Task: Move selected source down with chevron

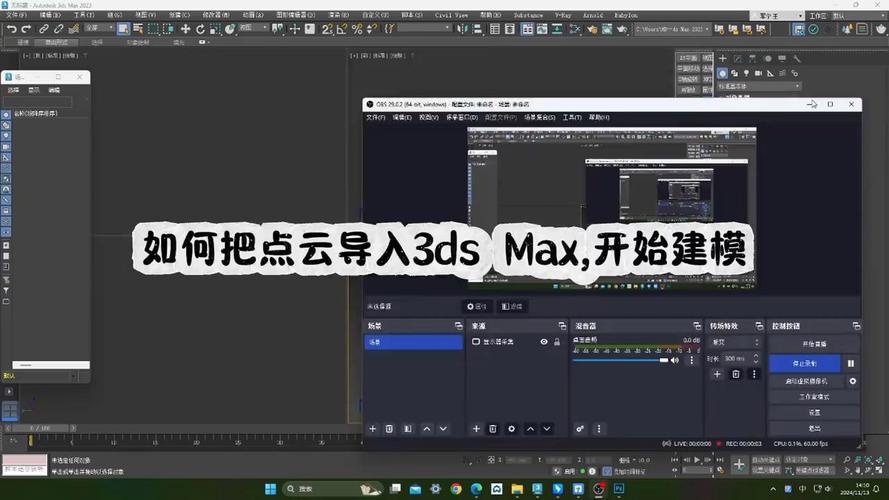Action: tap(547, 429)
